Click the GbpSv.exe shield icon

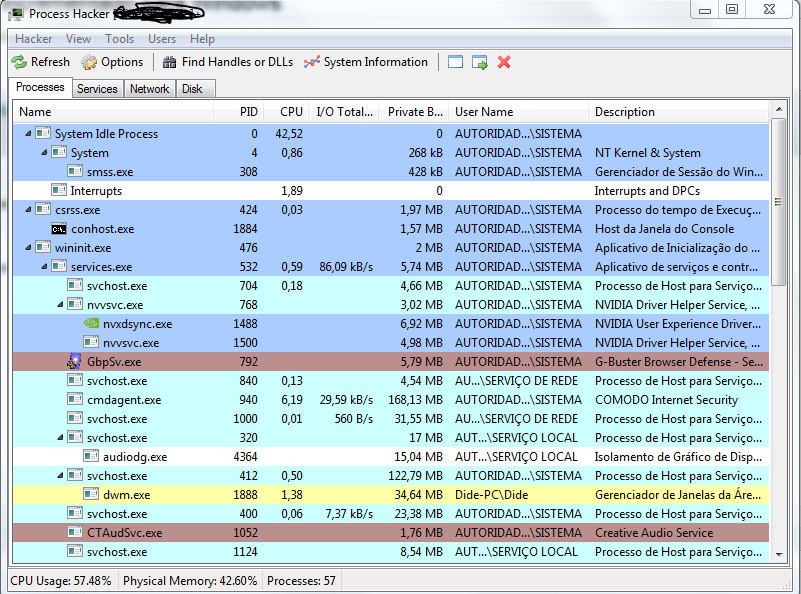[x=75, y=362]
